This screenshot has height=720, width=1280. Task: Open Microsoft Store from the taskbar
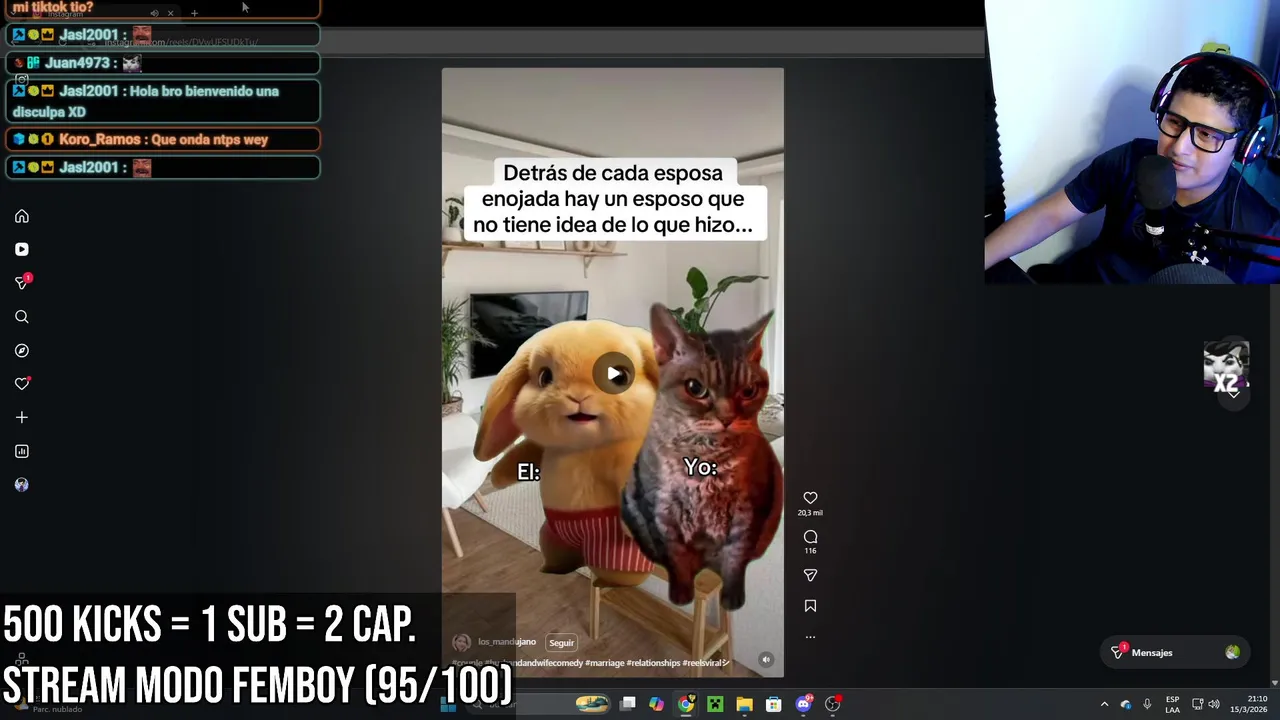click(773, 704)
